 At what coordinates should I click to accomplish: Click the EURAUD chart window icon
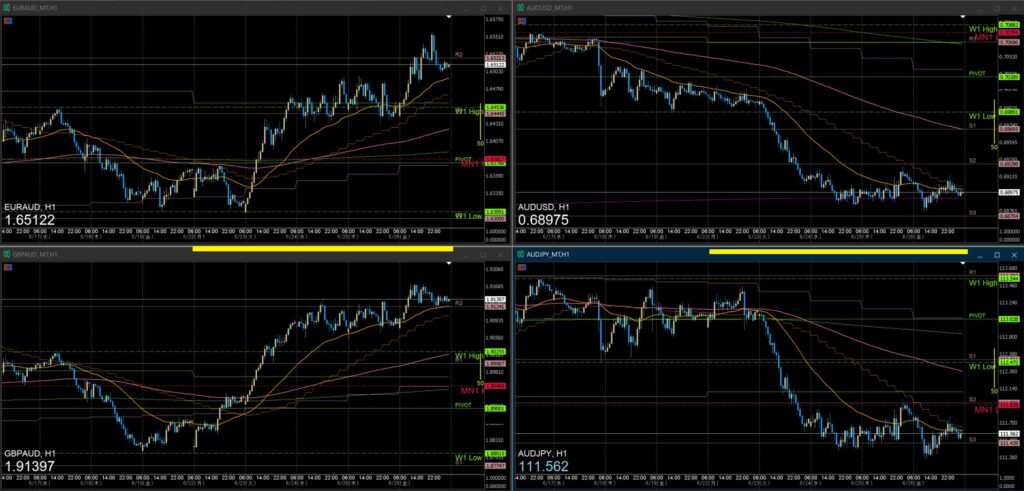(x=6, y=8)
